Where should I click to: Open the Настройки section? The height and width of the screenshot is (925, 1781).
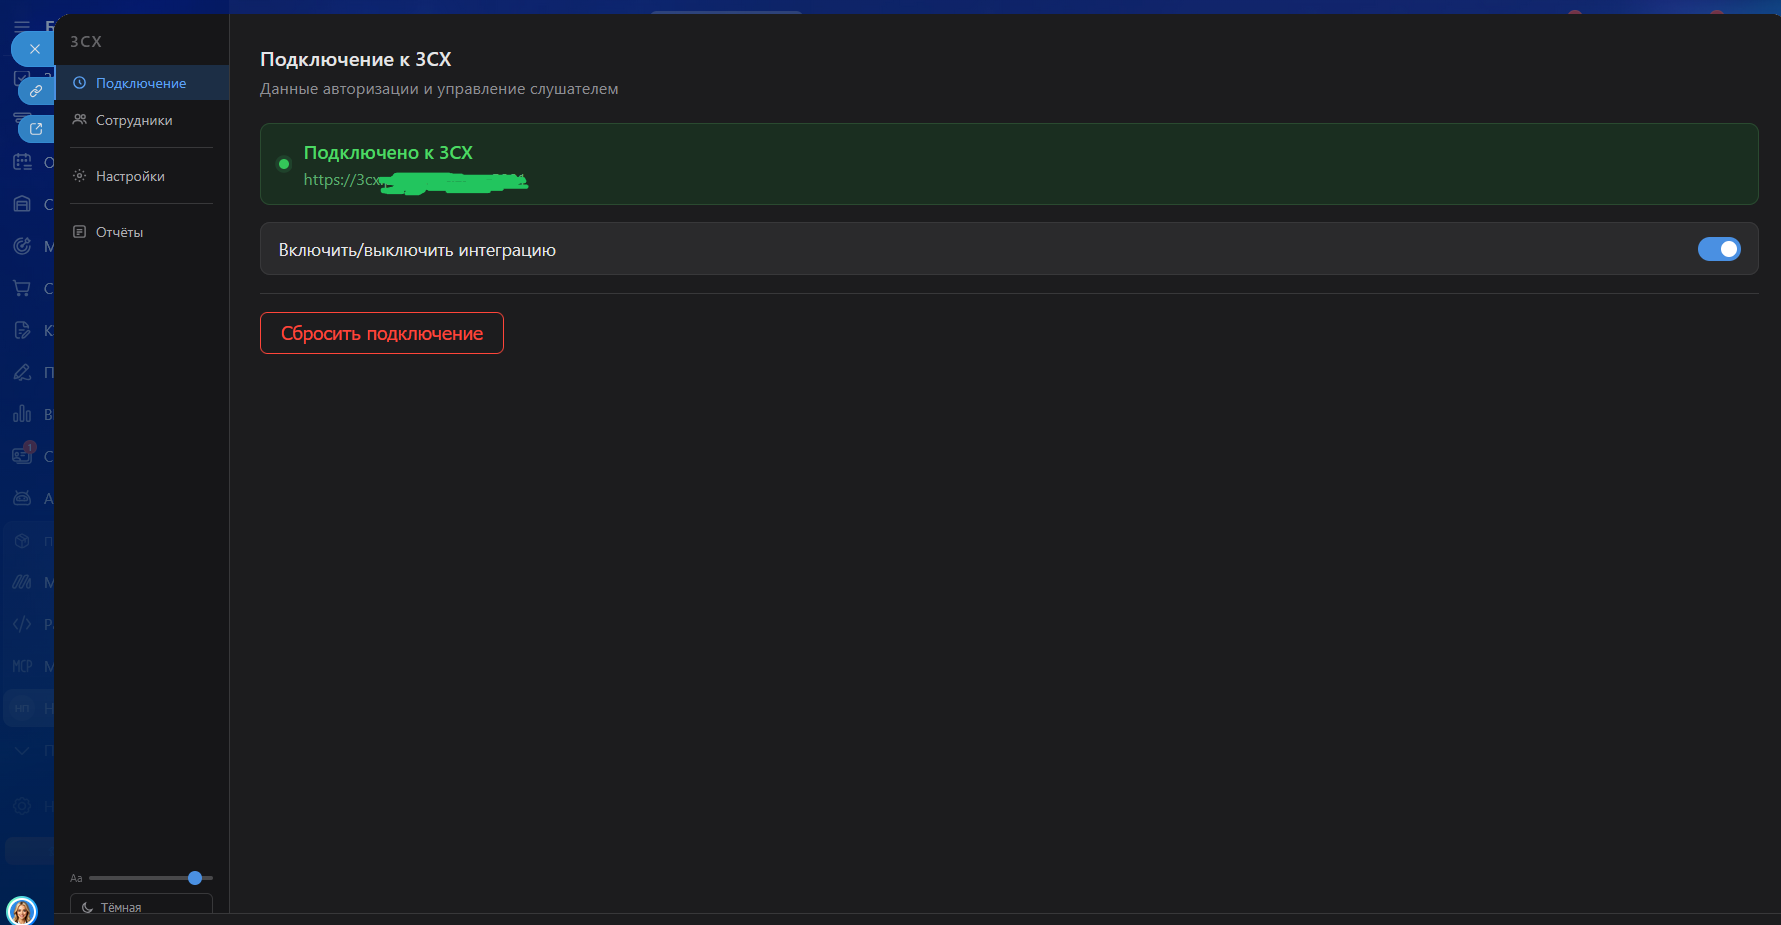pos(142,176)
